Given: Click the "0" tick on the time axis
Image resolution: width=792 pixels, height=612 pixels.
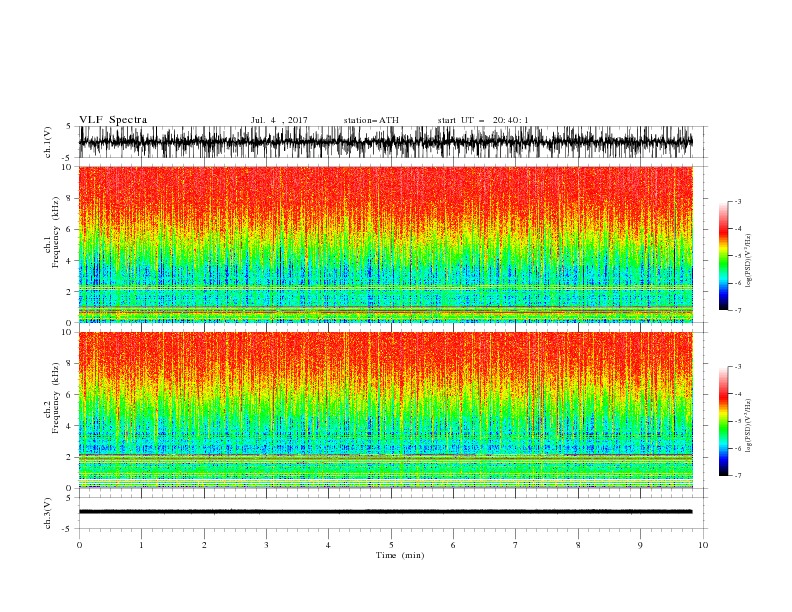Looking at the screenshot, I should click(x=79, y=545).
